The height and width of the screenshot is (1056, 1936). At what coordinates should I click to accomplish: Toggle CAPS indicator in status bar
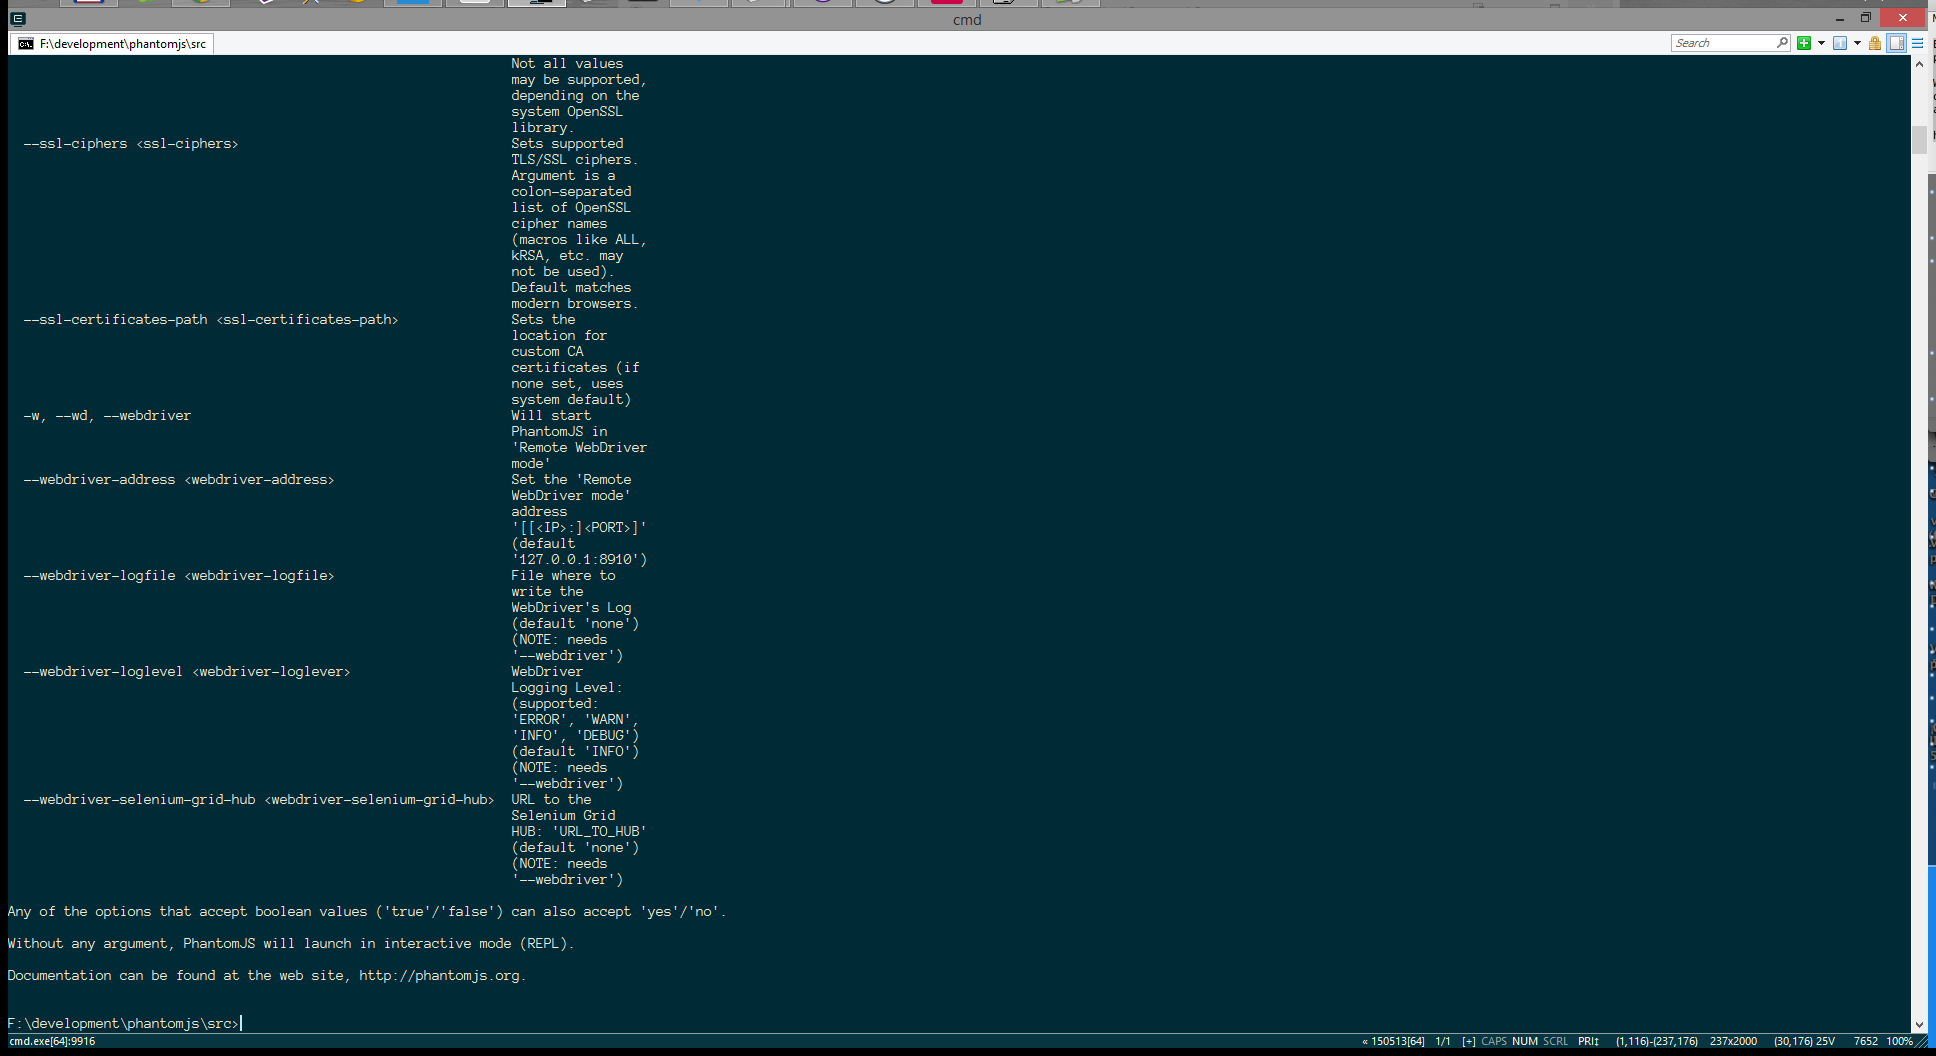point(1494,1041)
